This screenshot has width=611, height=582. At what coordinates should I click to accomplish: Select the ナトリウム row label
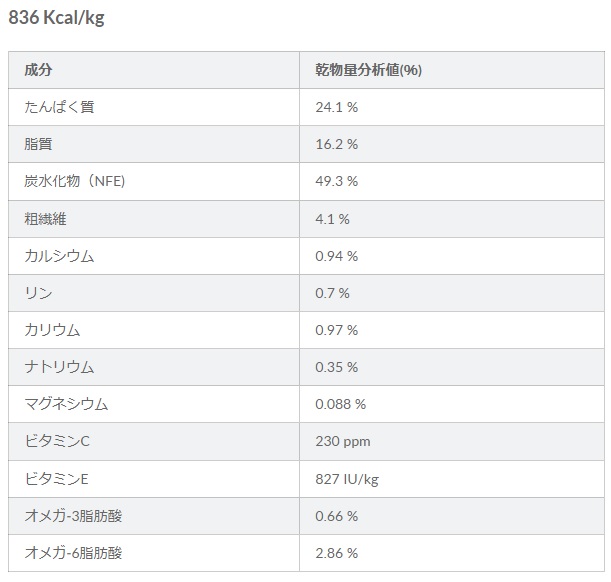pos(59,367)
